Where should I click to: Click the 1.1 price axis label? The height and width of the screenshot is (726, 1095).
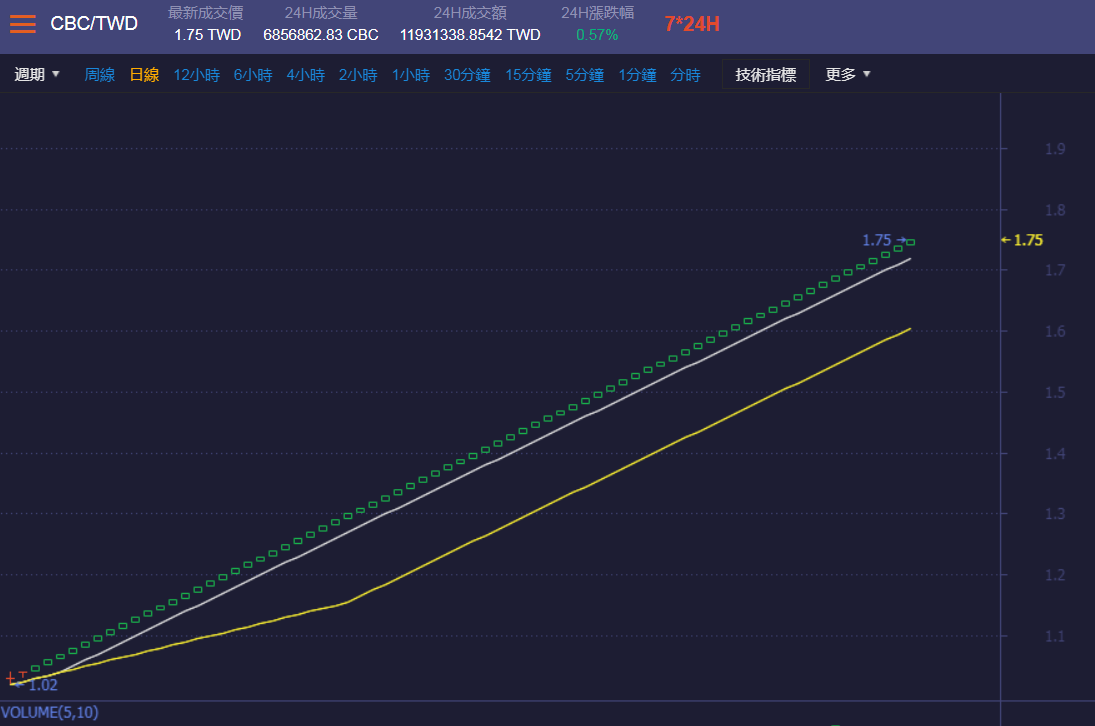coord(1055,636)
